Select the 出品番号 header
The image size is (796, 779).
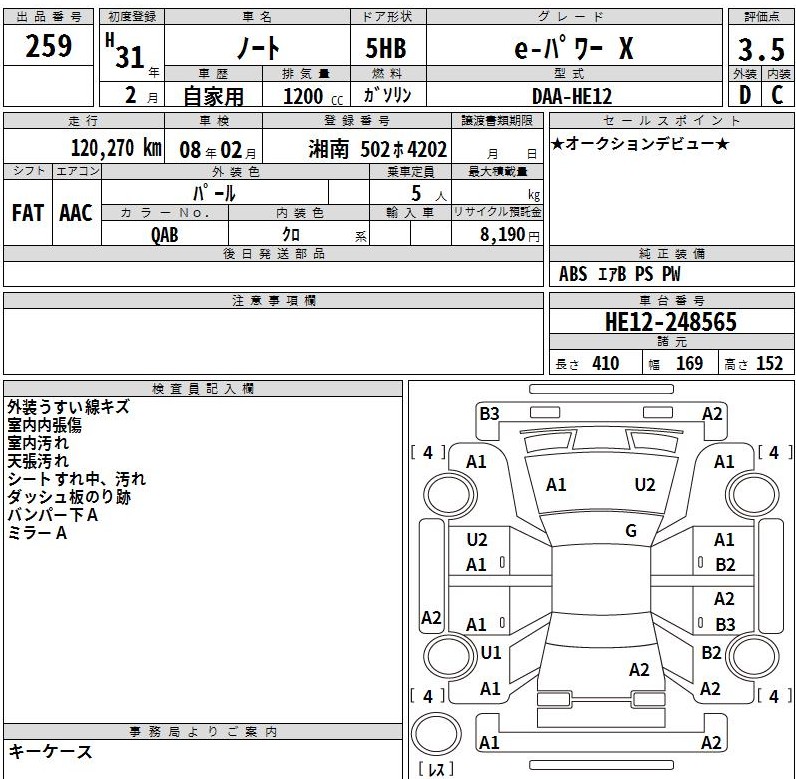click(49, 17)
